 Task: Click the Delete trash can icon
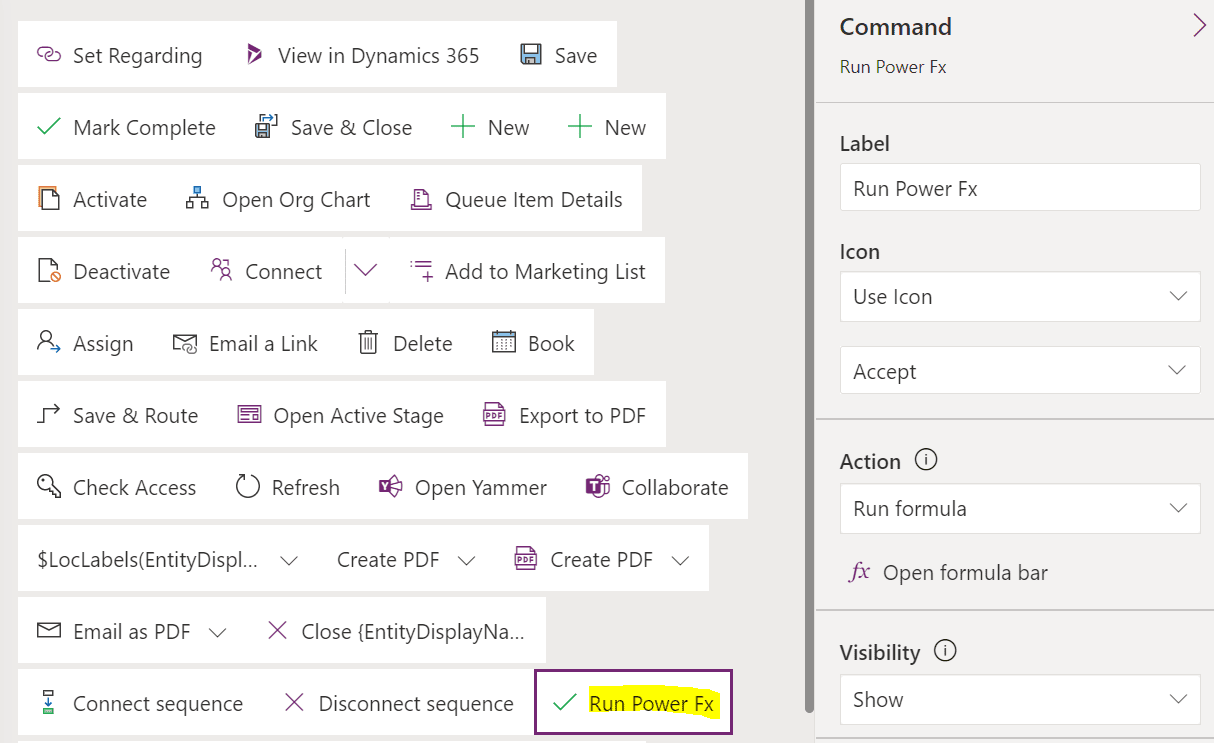tap(368, 343)
